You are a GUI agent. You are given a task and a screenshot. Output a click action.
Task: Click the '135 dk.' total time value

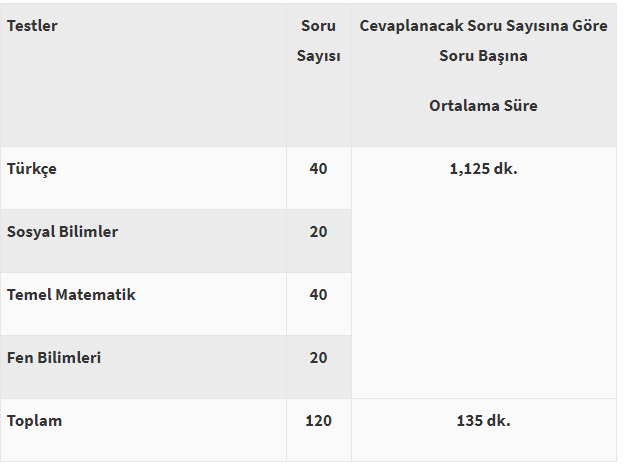[x=483, y=421]
